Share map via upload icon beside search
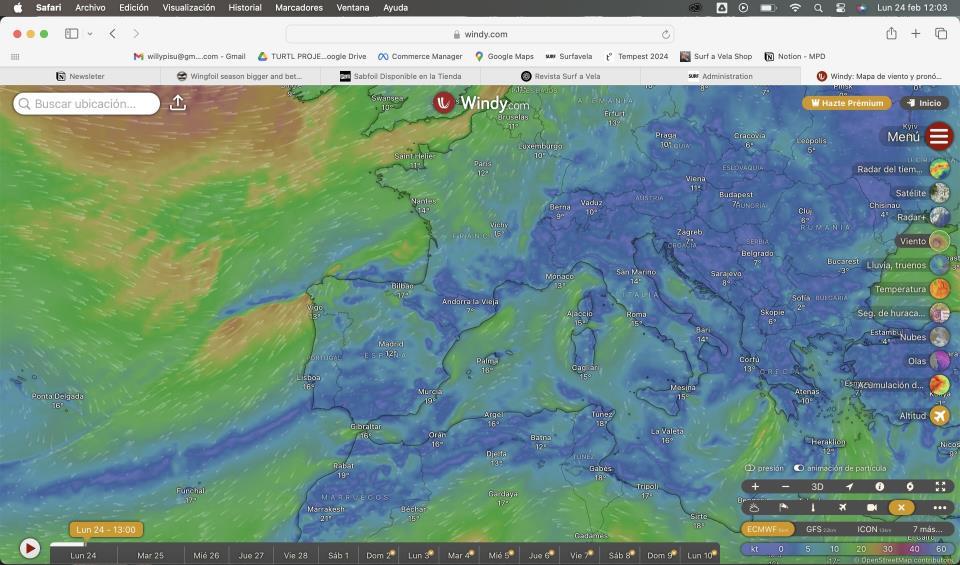This screenshot has width=960, height=565. (x=178, y=103)
